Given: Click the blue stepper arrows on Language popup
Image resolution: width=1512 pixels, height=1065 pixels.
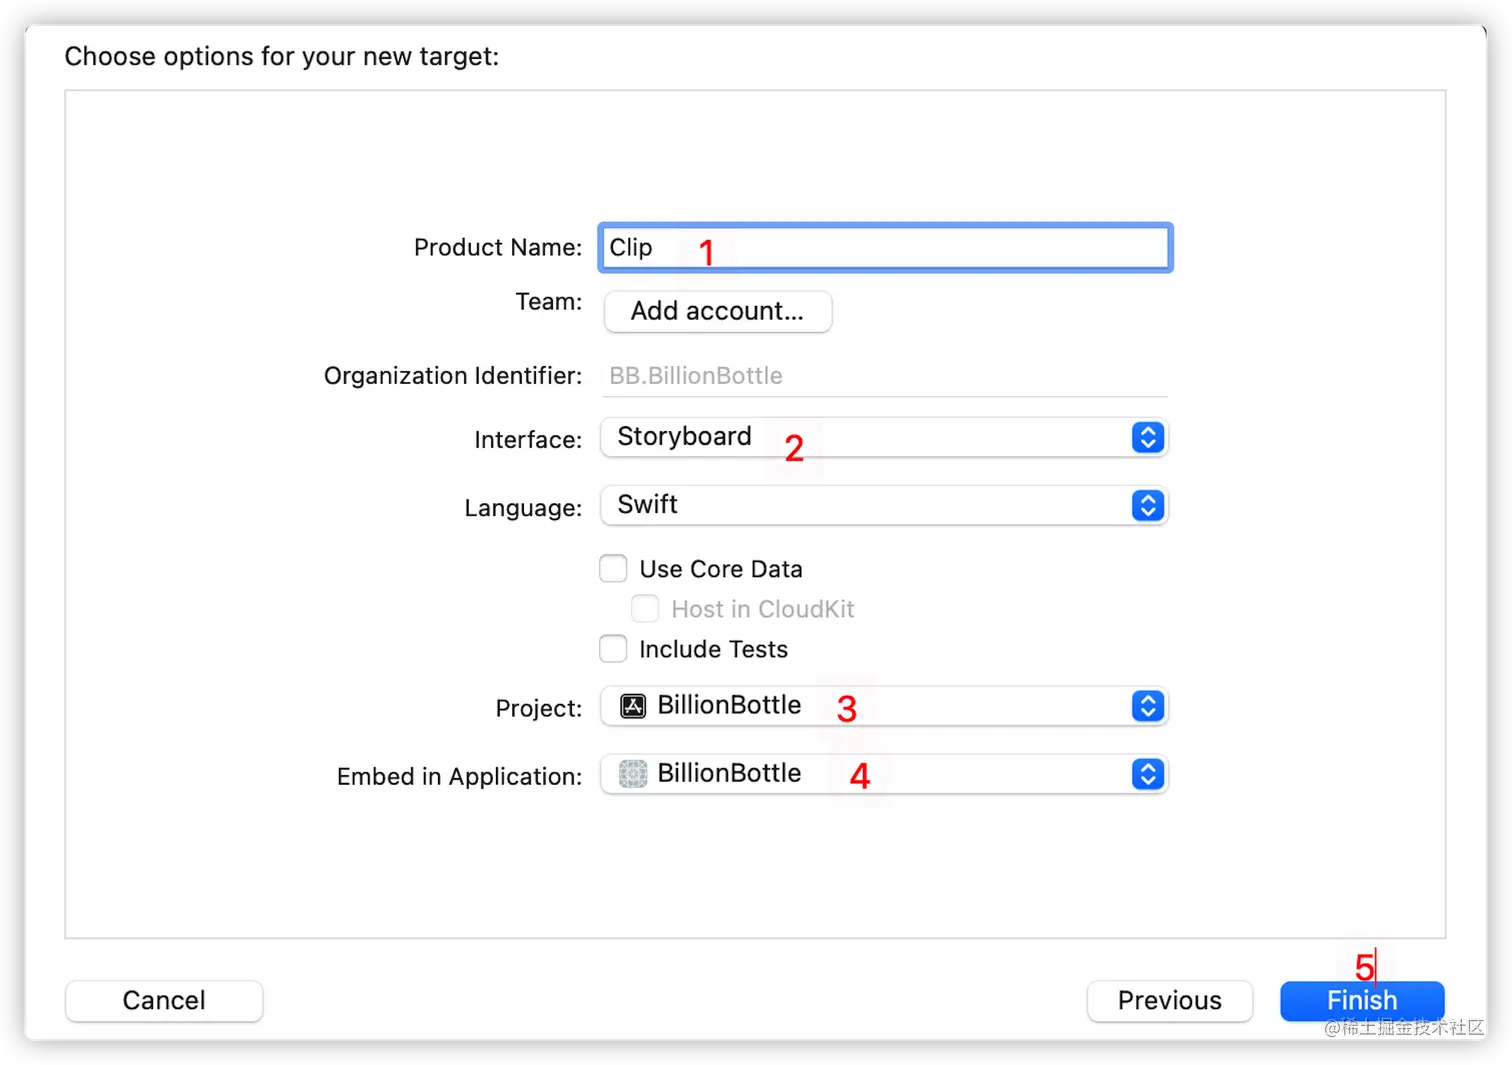Looking at the screenshot, I should point(1148,505).
